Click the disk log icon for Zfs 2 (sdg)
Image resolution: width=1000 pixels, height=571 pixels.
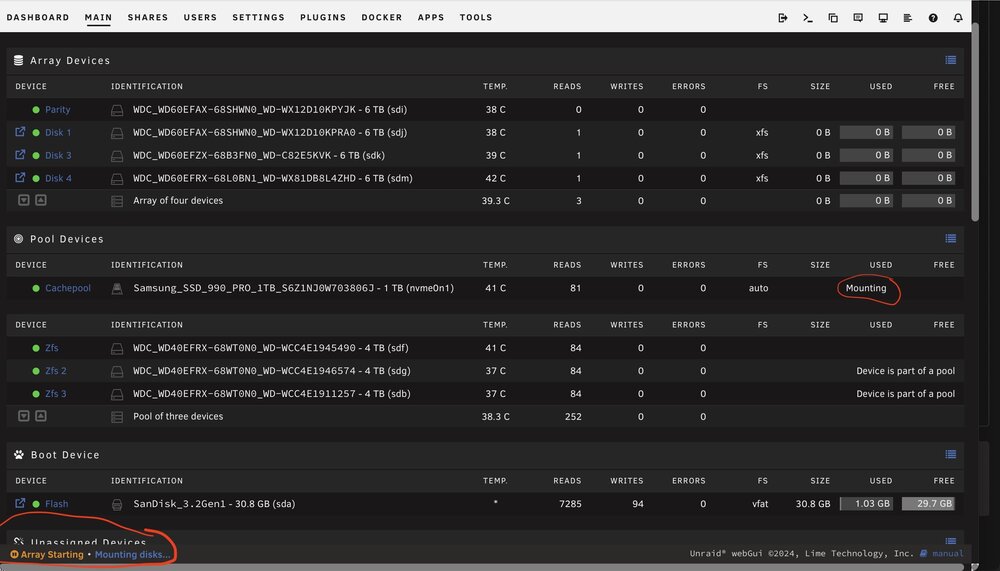coord(117,372)
